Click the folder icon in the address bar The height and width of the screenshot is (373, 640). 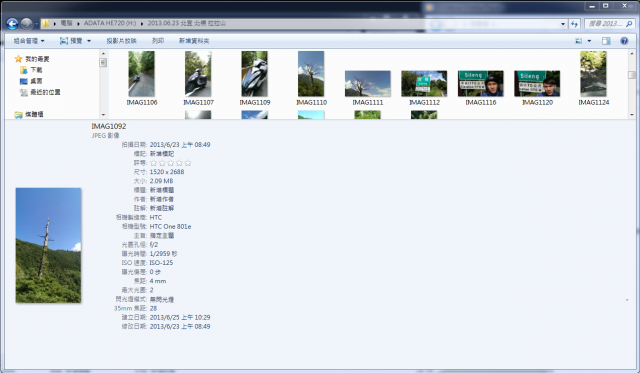coord(45,23)
